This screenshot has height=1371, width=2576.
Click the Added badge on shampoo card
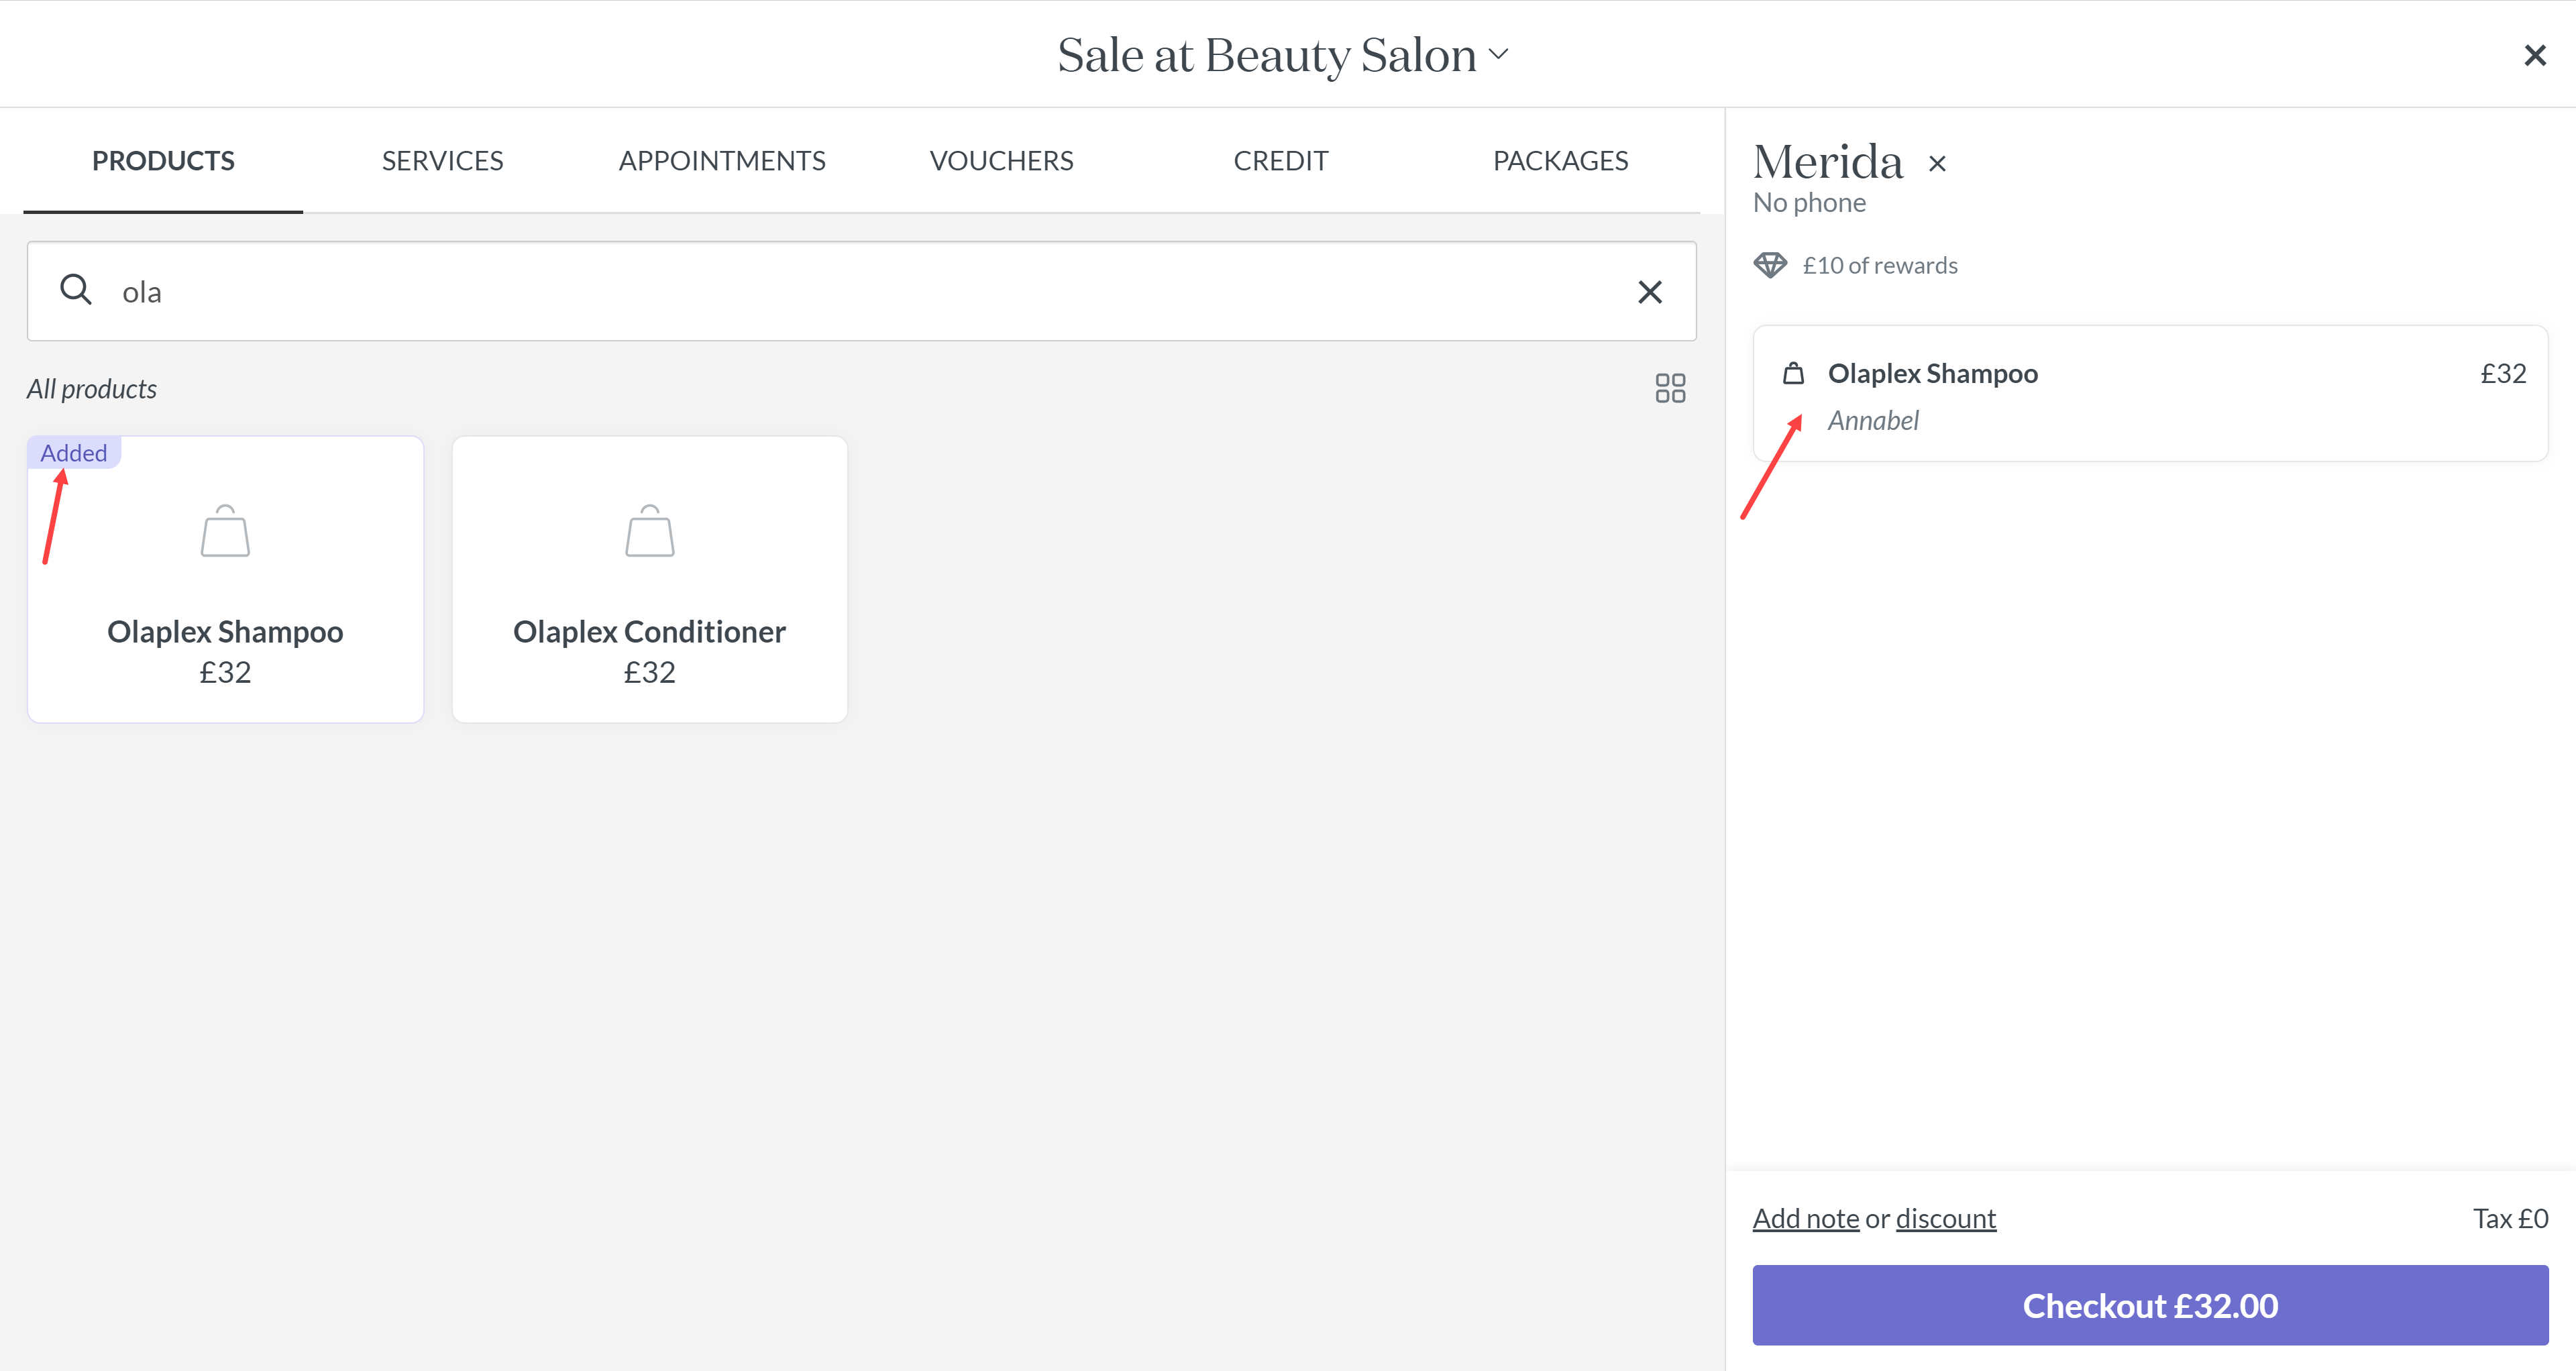[x=74, y=453]
